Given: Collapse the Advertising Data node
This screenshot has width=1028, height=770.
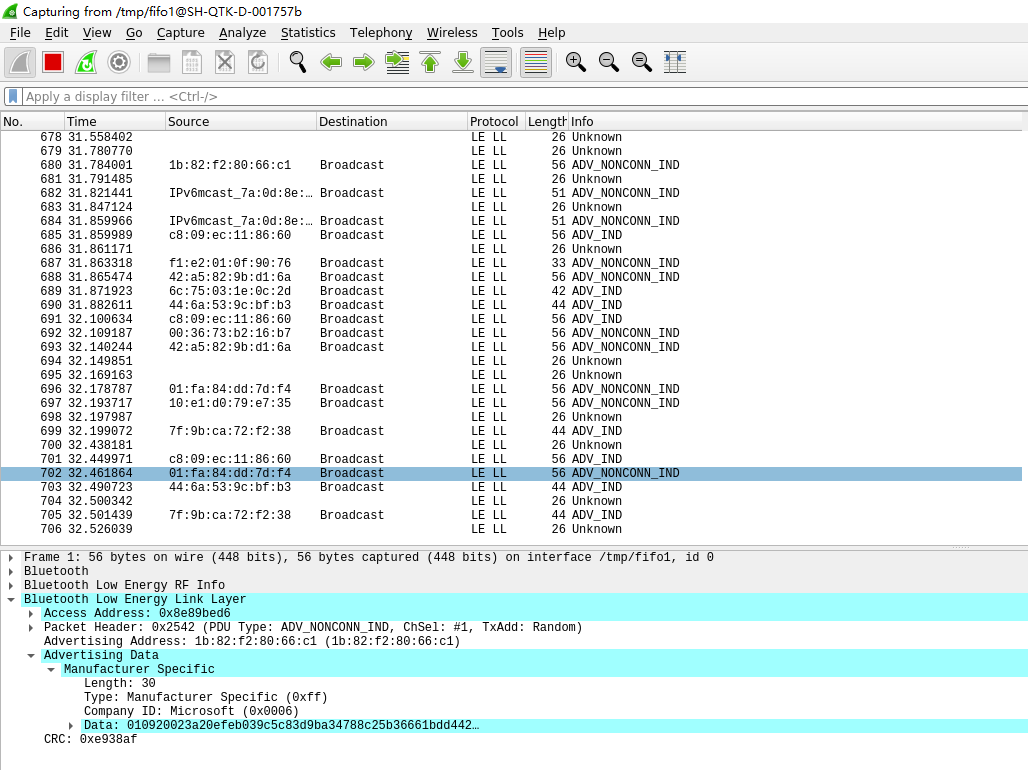Looking at the screenshot, I should point(31,655).
